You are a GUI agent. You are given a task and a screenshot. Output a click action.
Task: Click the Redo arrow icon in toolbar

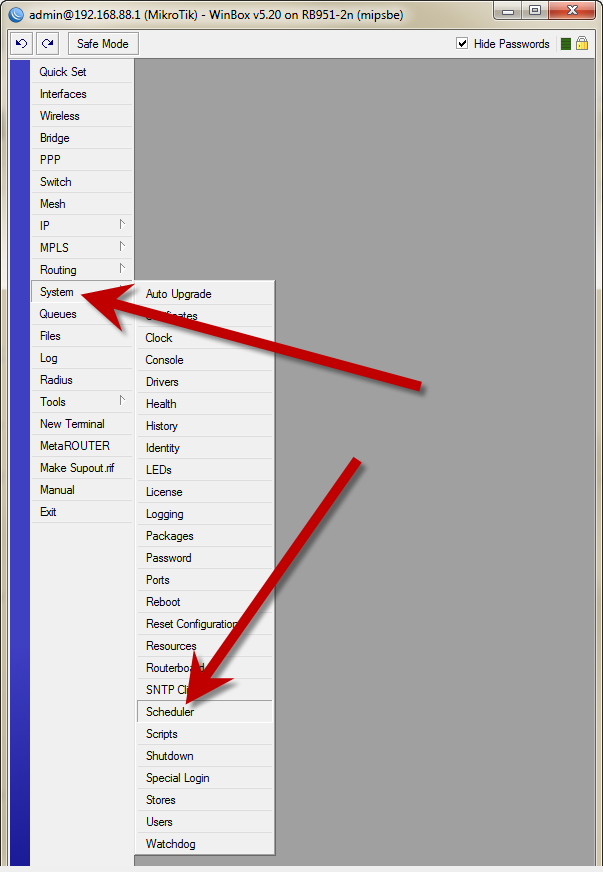tap(47, 44)
